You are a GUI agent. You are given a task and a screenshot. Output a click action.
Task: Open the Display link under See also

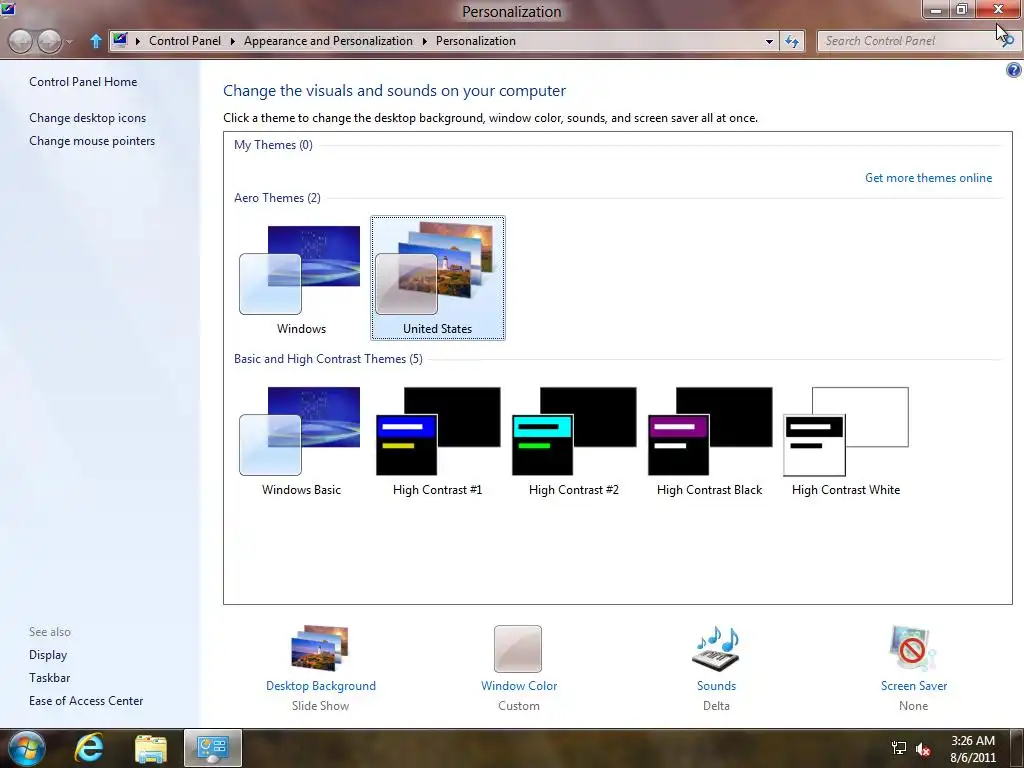48,654
